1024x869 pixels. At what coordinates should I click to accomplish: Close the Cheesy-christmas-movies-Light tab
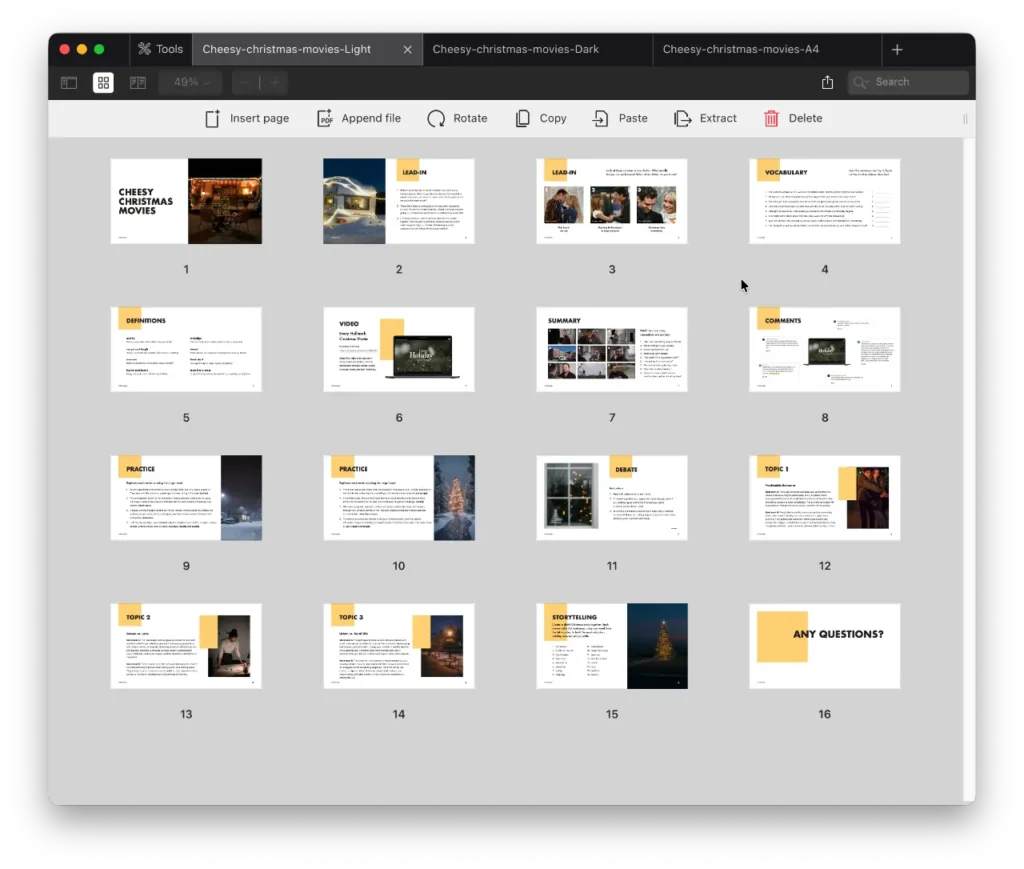coord(407,50)
